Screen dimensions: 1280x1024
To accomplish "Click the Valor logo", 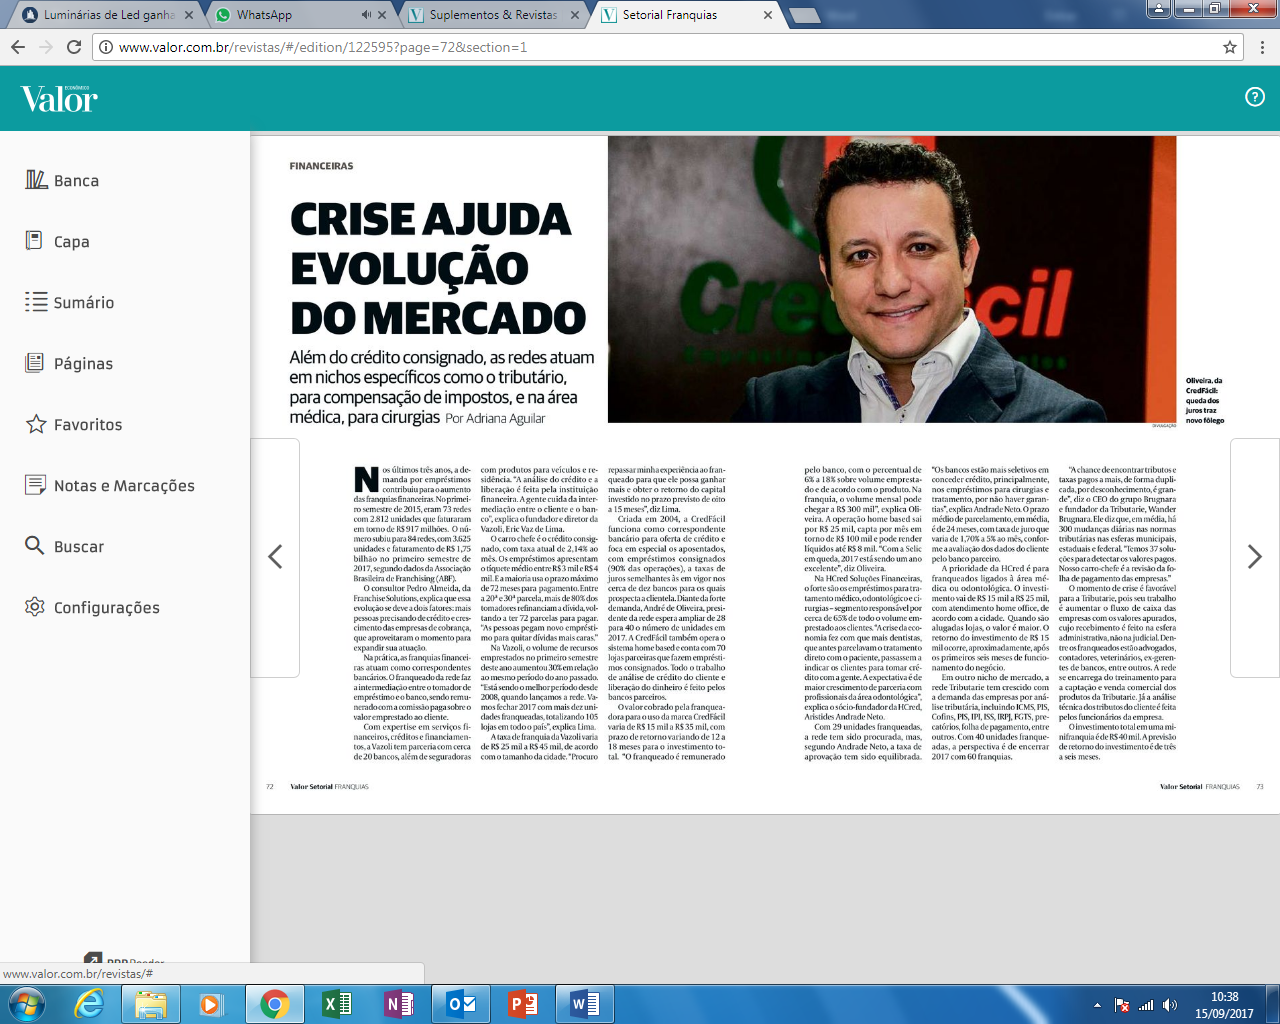I will [59, 98].
